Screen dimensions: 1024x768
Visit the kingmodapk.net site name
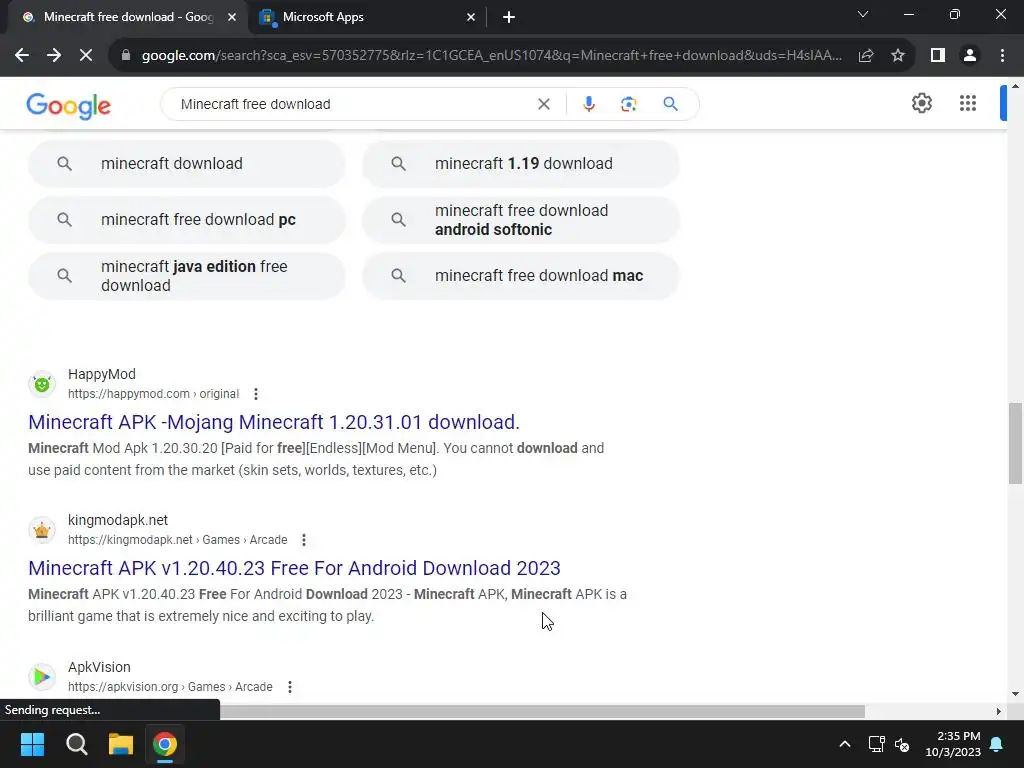[x=118, y=520]
